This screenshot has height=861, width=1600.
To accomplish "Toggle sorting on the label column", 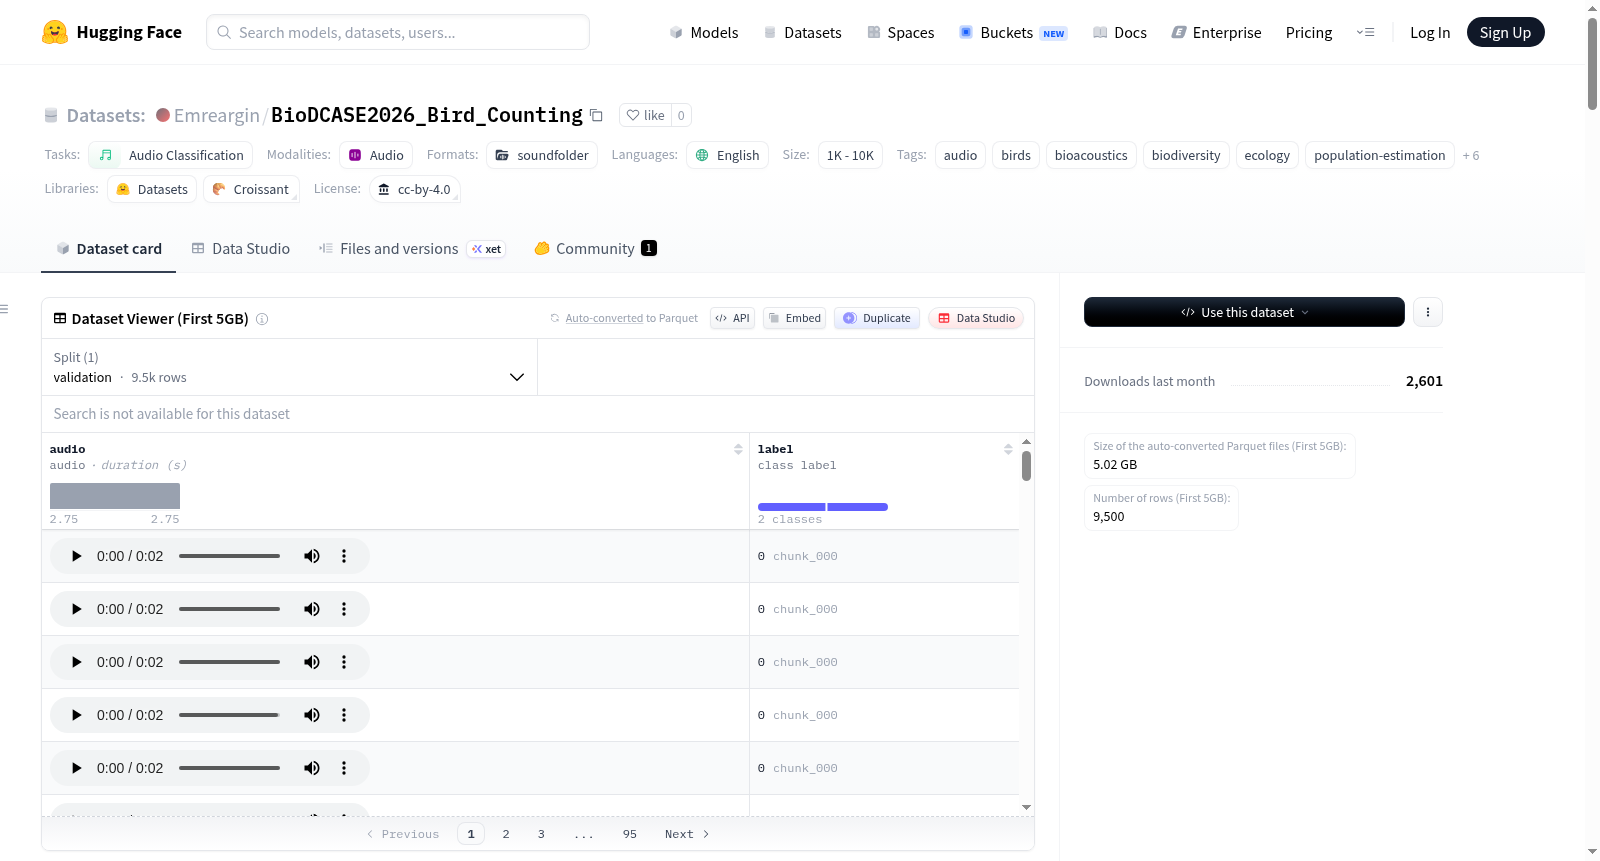I will 1008,450.
